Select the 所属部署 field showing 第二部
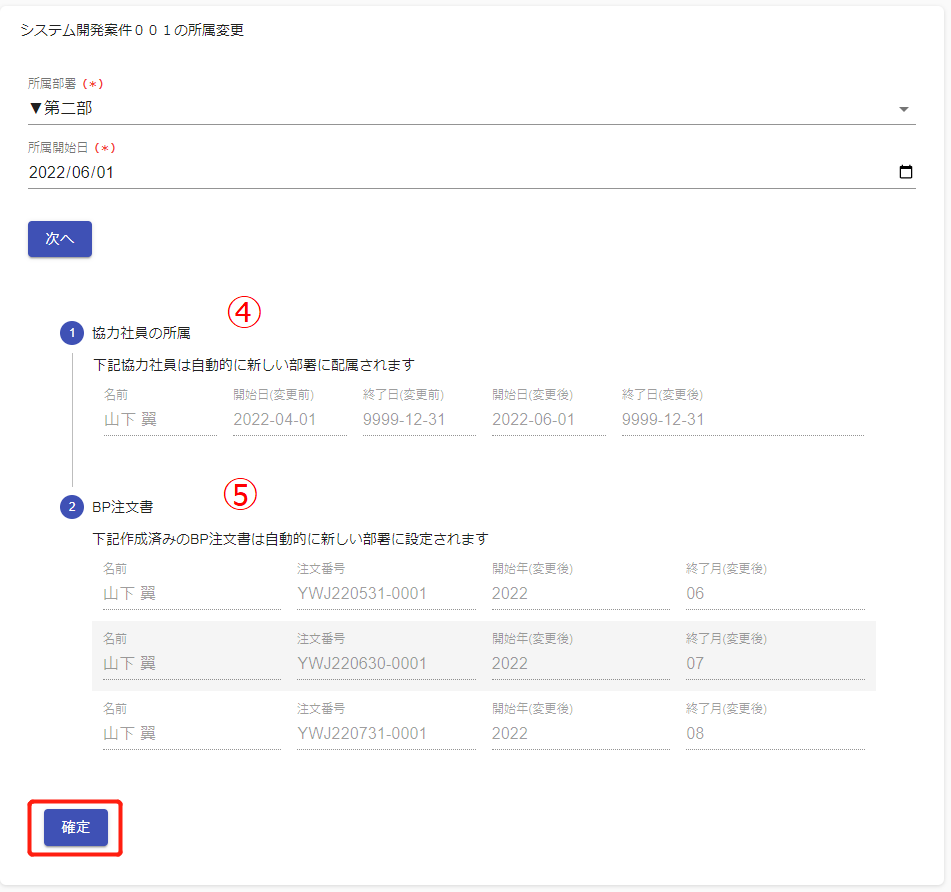The width and height of the screenshot is (951, 892). pyautogui.click(x=460, y=108)
